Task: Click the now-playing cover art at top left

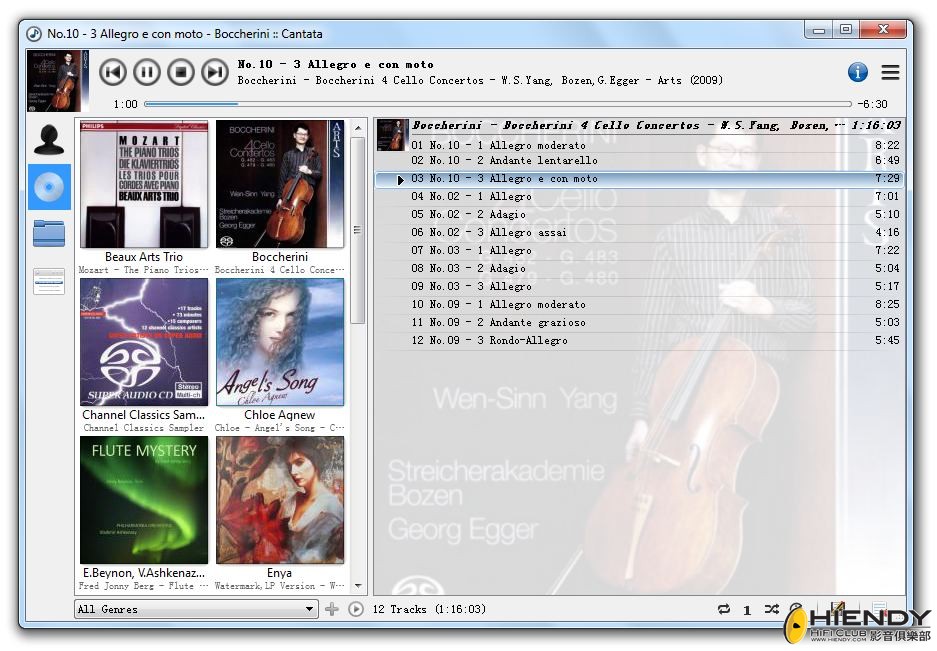Action: coord(57,81)
